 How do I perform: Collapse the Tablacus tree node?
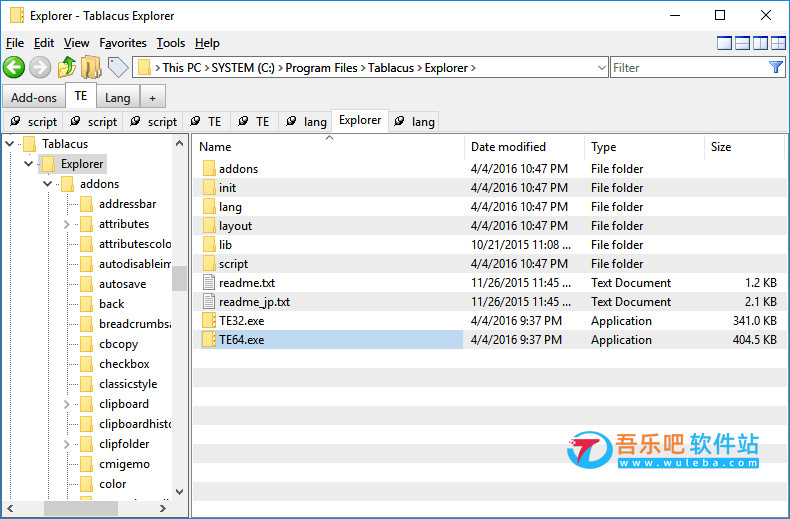click(10, 144)
